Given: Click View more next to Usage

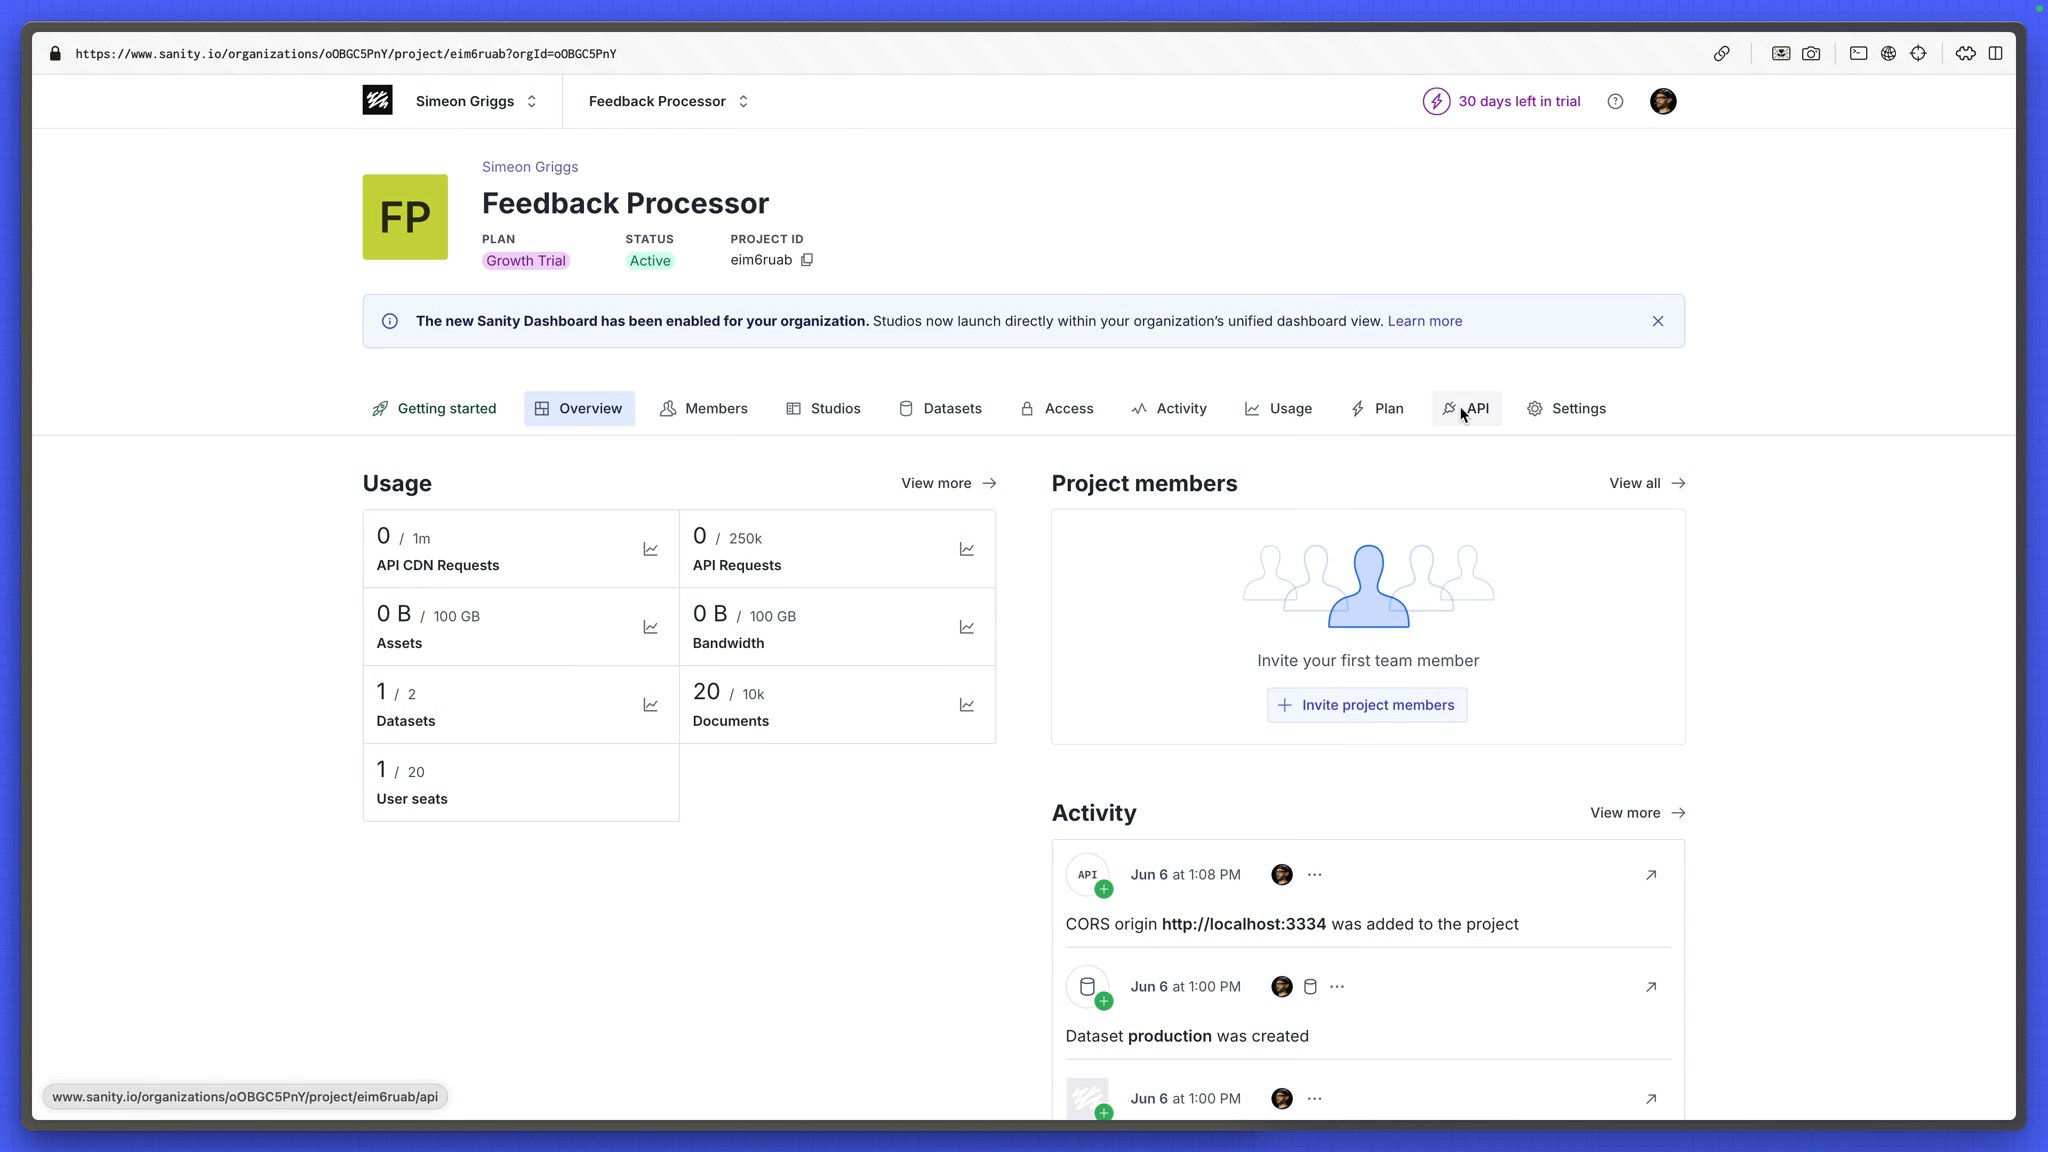Looking at the screenshot, I should [948, 484].
